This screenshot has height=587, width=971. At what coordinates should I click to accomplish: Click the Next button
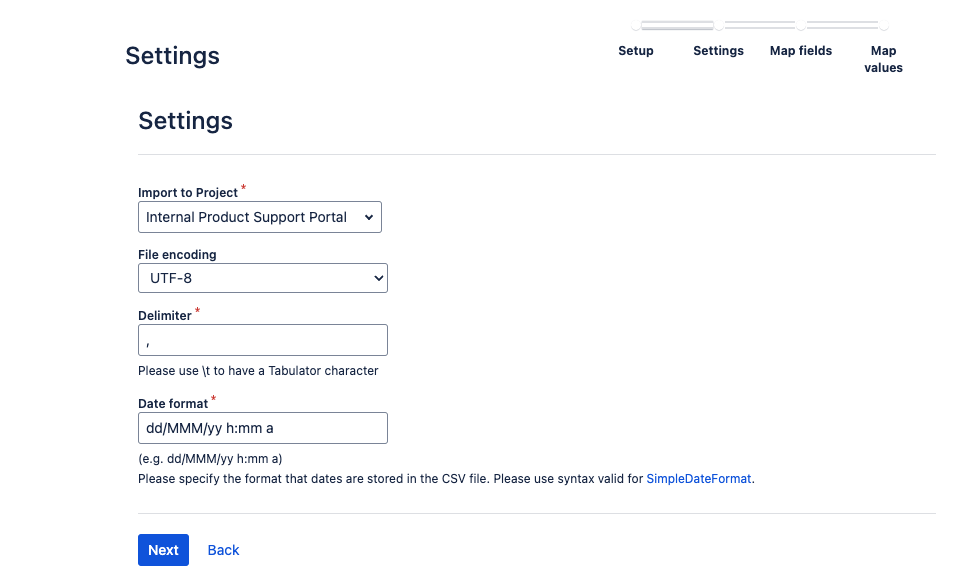tap(163, 549)
